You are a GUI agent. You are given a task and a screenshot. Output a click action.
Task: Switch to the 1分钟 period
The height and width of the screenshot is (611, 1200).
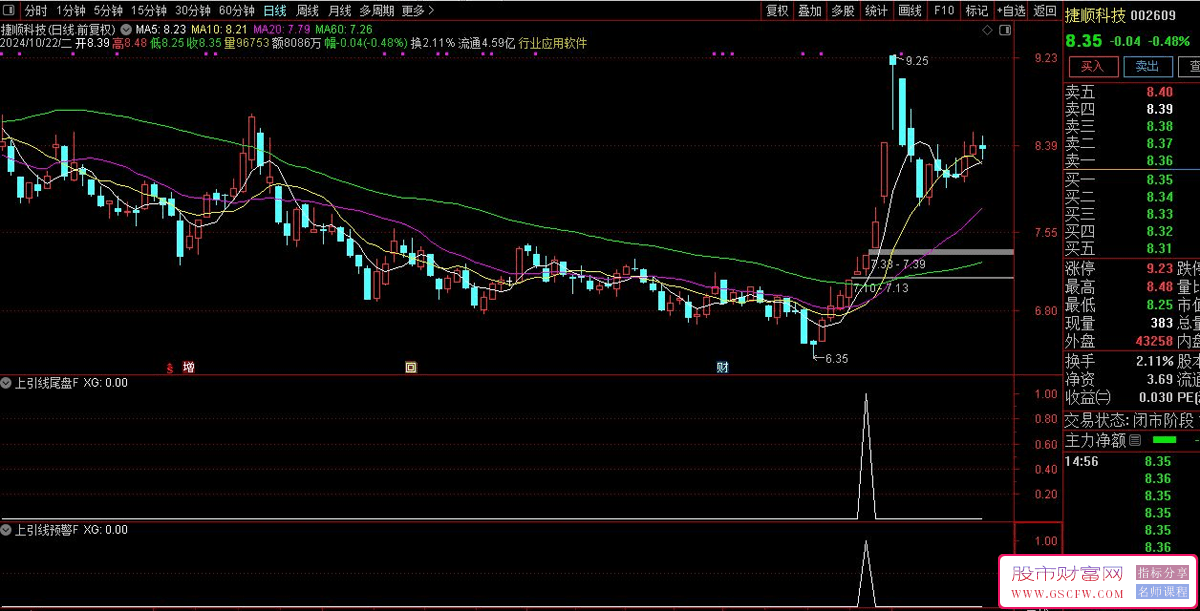pyautogui.click(x=71, y=11)
